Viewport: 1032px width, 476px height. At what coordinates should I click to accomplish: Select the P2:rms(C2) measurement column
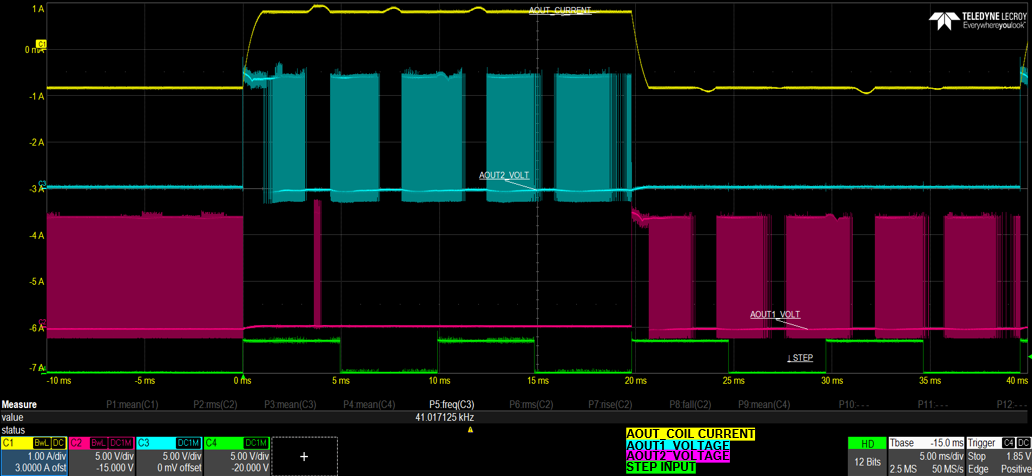click(215, 405)
